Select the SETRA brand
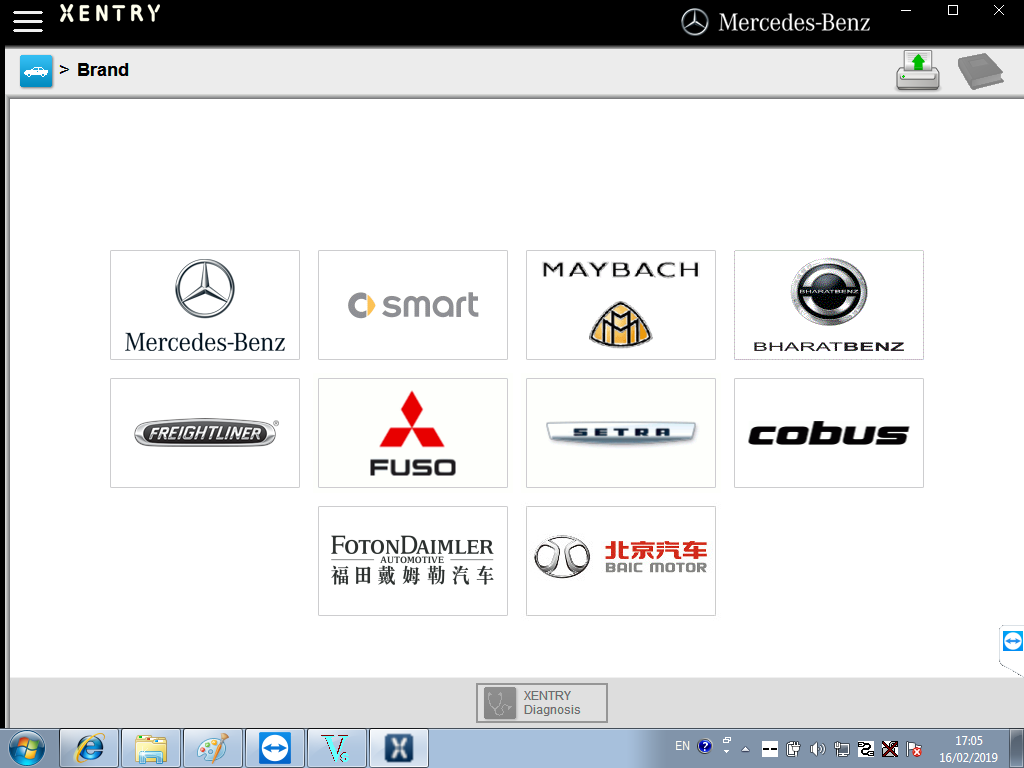Viewport: 1024px width, 768px height. tap(620, 433)
